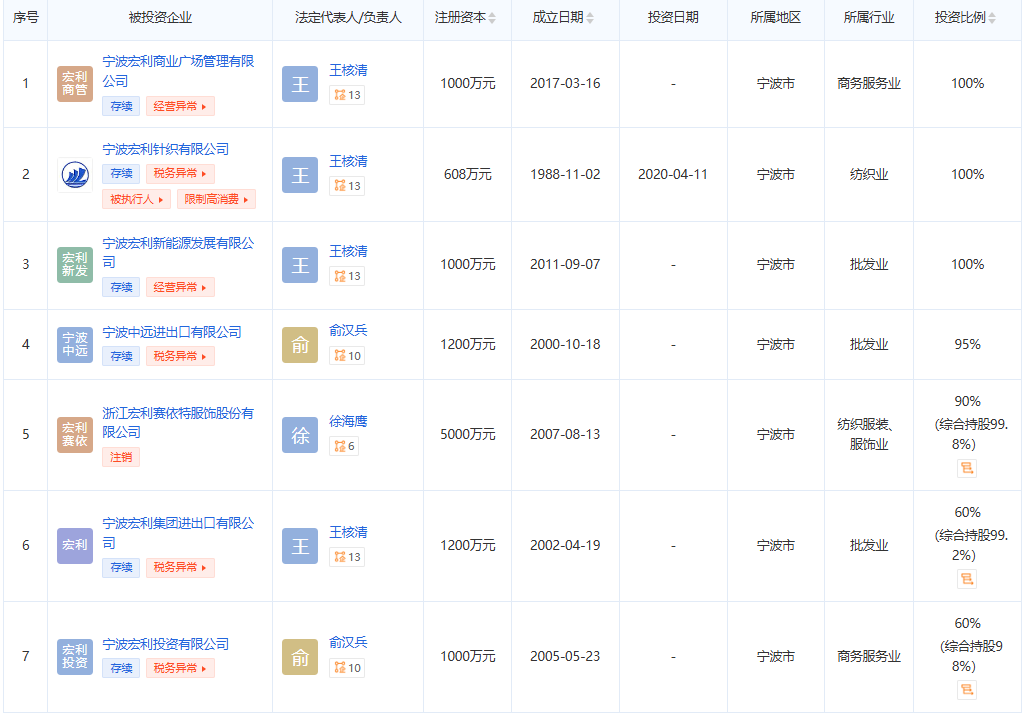Select the 2020-04-11 investment date cell
Viewport: 1028px width, 722px height.
[x=673, y=174]
